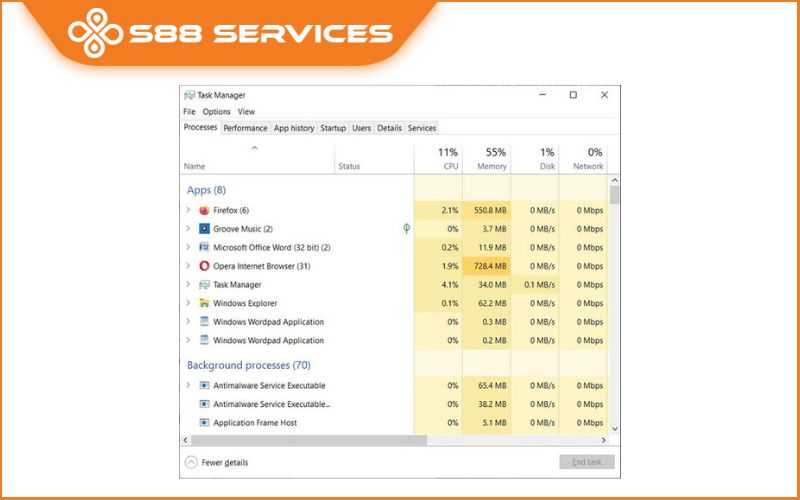Click Firefox's 550.8 MB memory value
The width and height of the screenshot is (800, 500).
tap(490, 210)
